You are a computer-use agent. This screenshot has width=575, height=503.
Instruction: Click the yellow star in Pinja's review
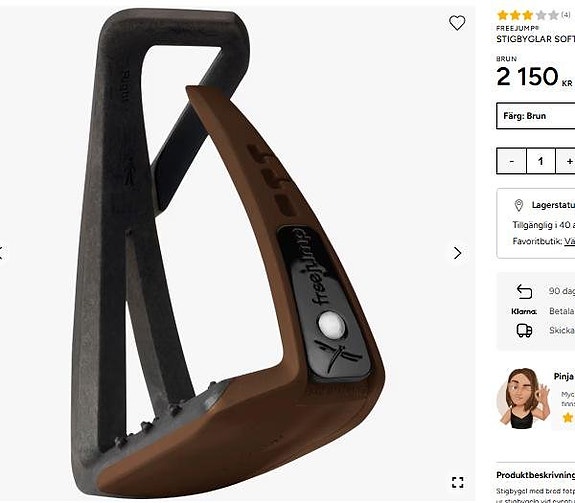tap(568, 418)
